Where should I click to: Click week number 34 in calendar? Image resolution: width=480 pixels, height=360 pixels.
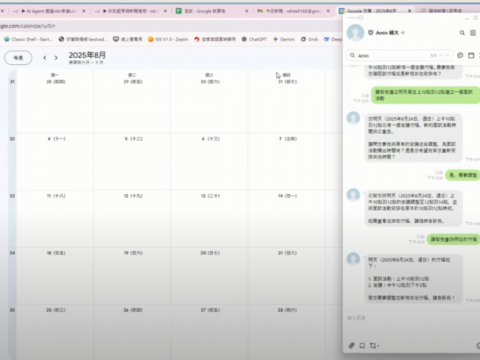coord(12,253)
